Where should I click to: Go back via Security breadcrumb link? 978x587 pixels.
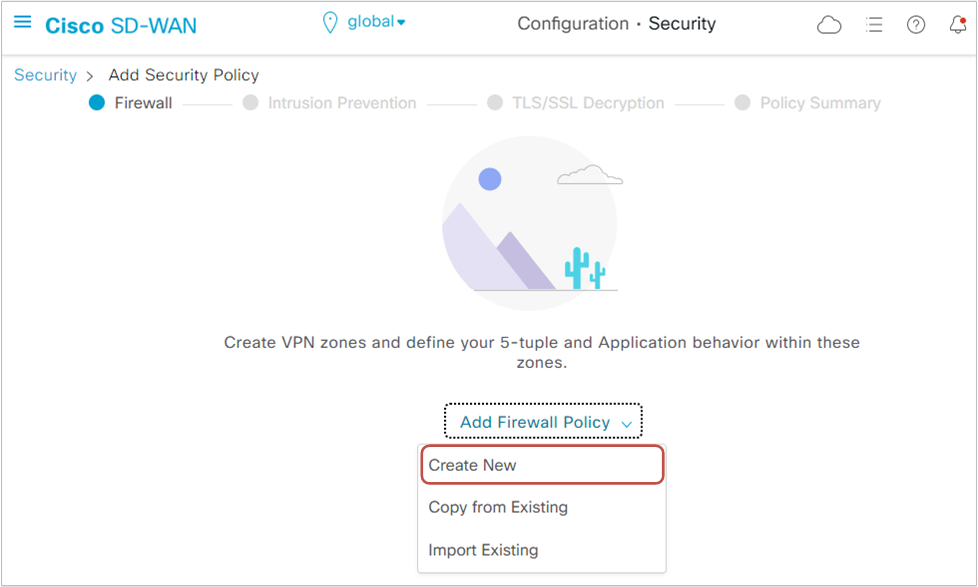coord(45,75)
